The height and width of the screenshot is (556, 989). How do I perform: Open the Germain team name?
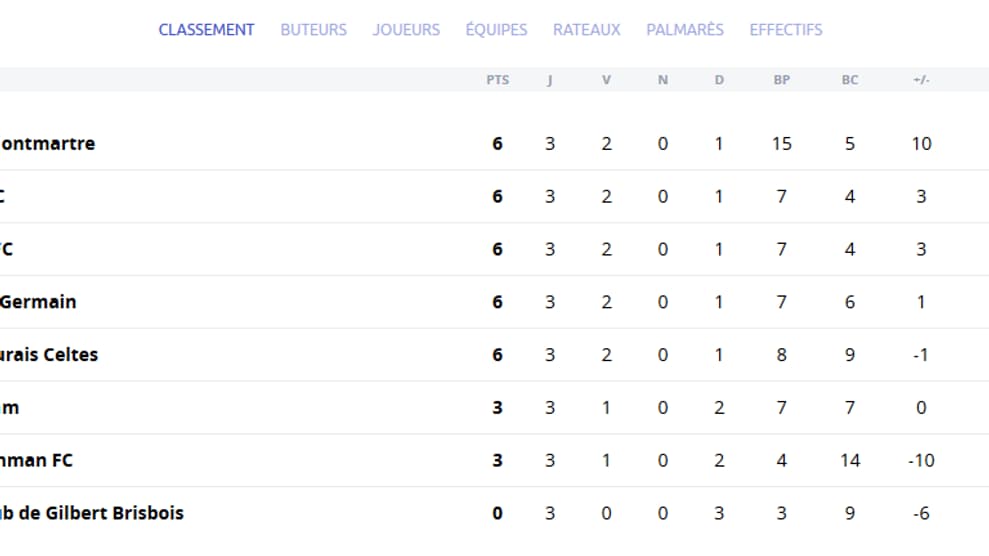pyautogui.click(x=38, y=302)
